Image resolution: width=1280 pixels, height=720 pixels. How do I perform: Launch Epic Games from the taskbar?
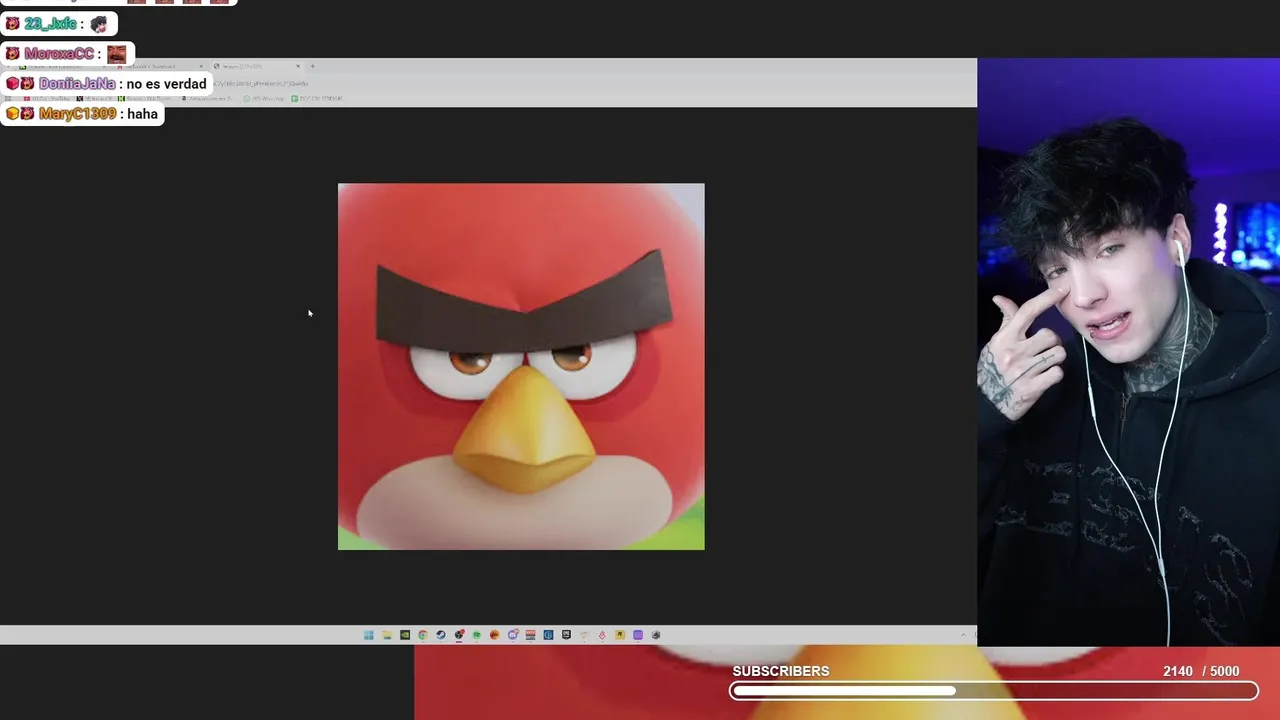[566, 635]
